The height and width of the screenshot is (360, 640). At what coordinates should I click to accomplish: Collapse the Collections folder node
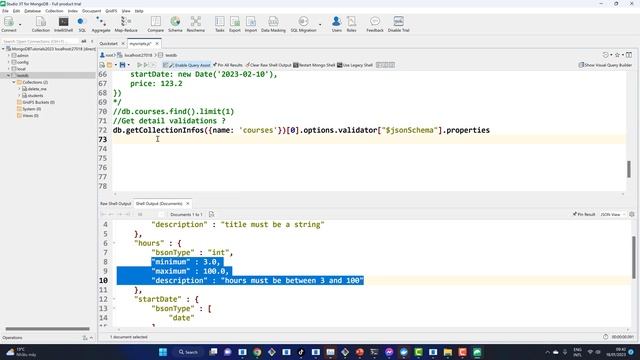pos(14,82)
